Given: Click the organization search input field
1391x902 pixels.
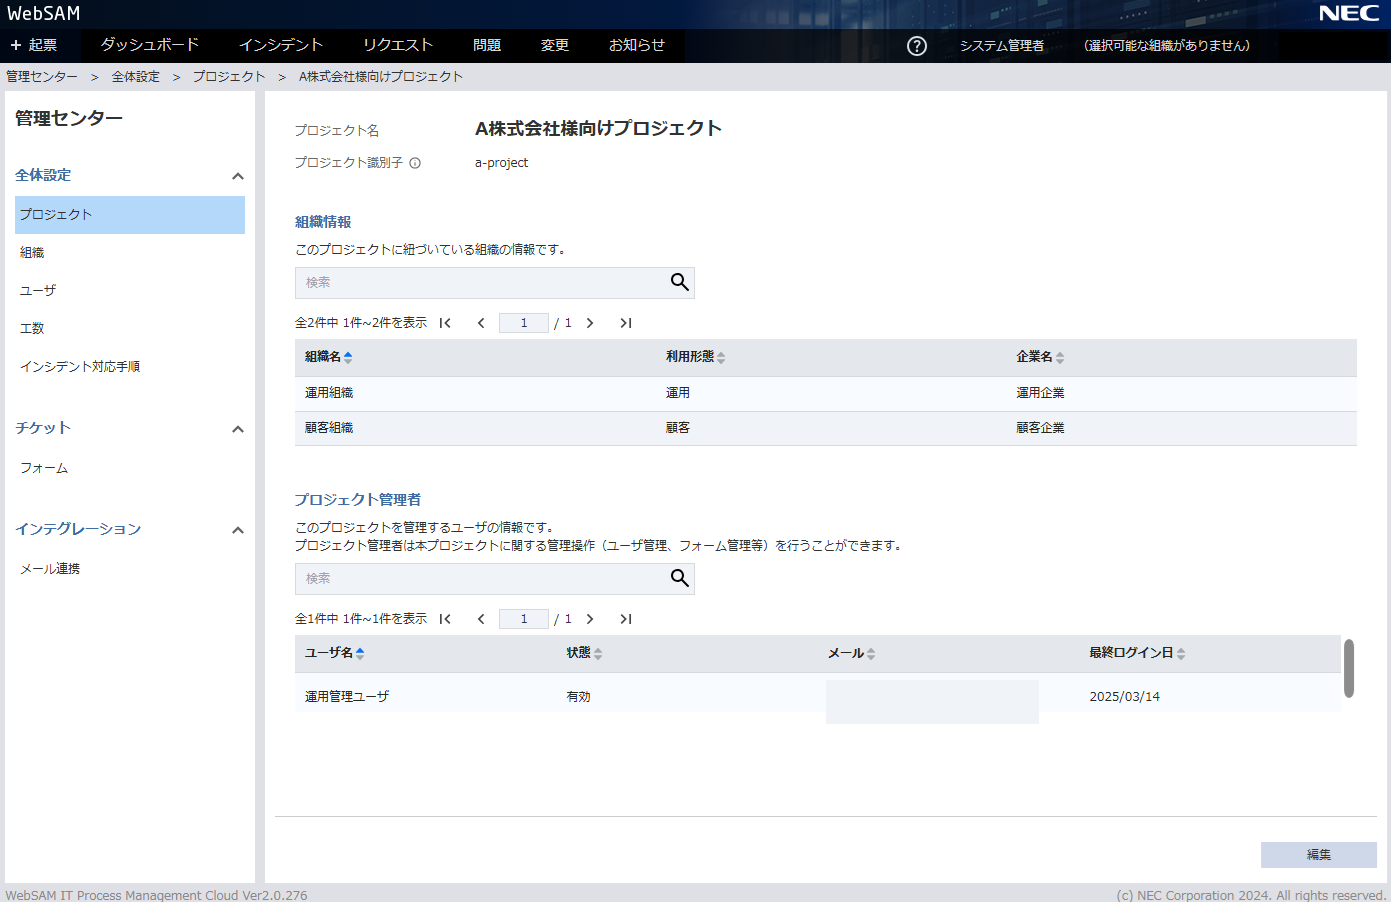Looking at the screenshot, I should coord(480,283).
